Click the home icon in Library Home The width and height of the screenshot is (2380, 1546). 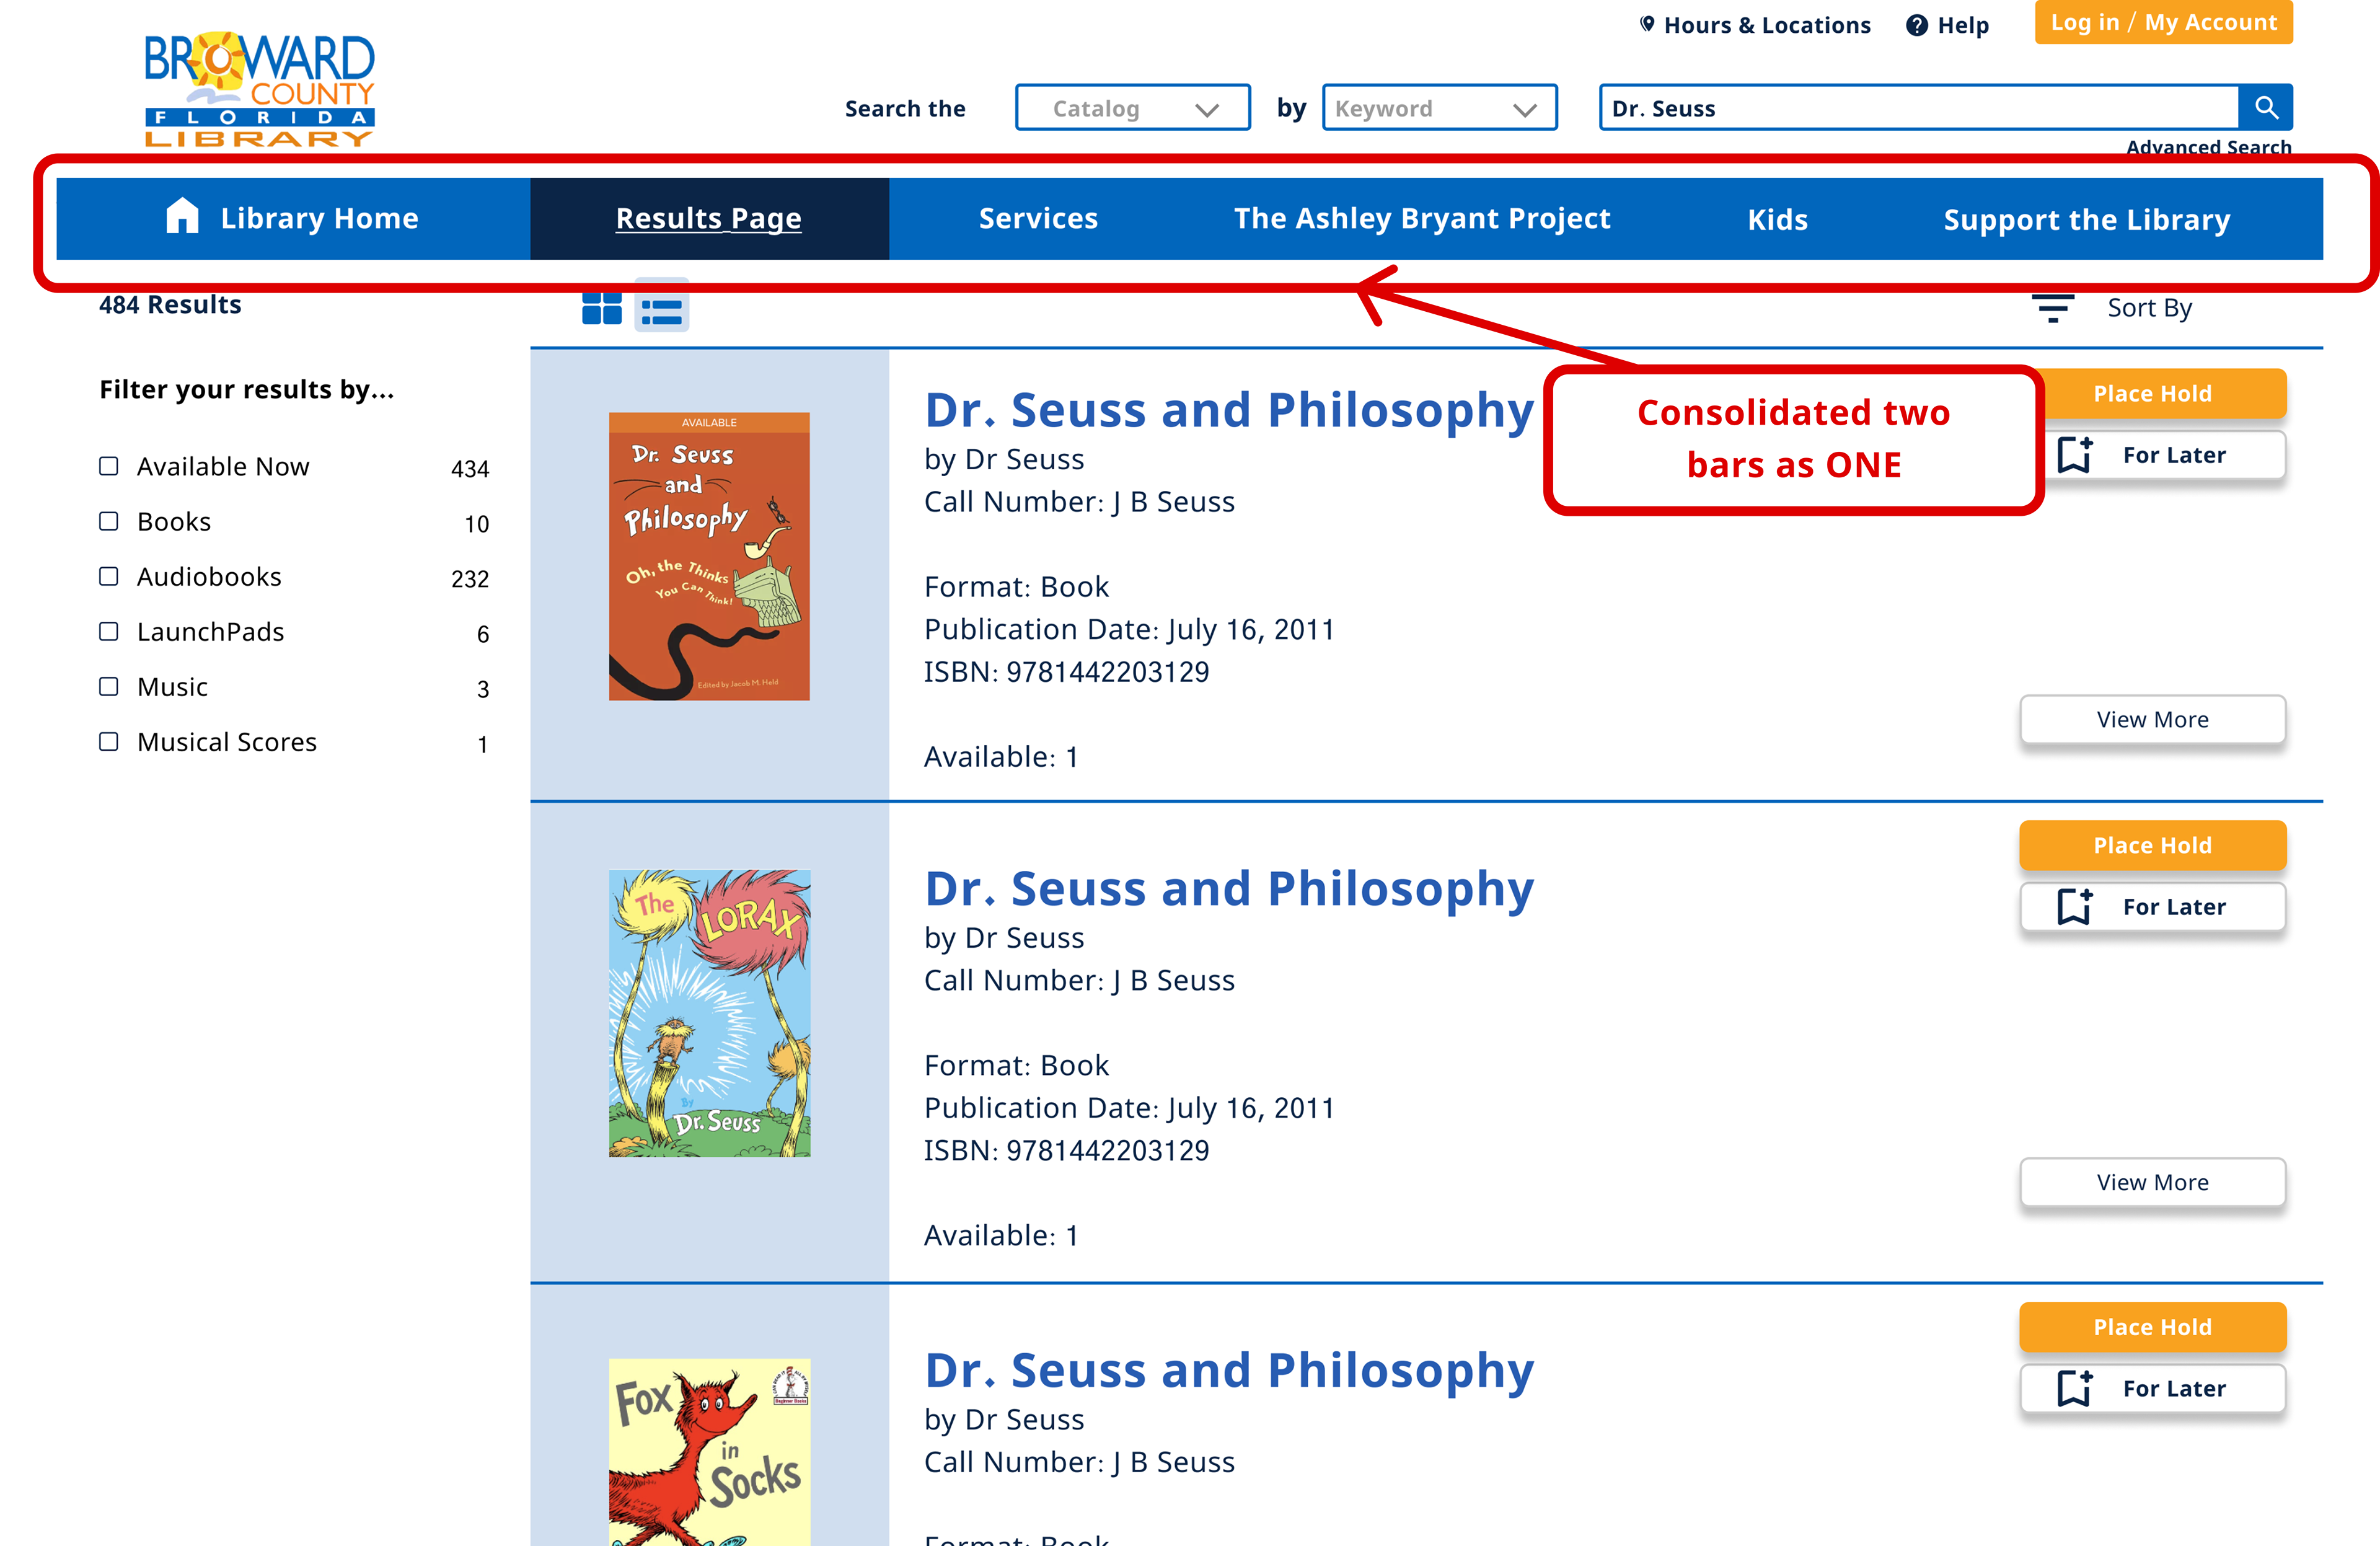(x=182, y=216)
